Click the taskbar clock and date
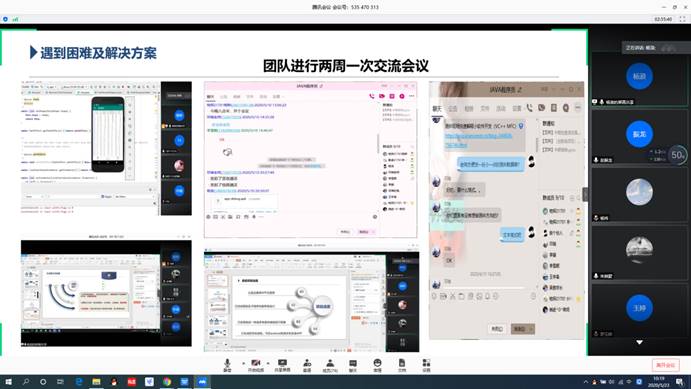This screenshot has width=691, height=389. [659, 382]
